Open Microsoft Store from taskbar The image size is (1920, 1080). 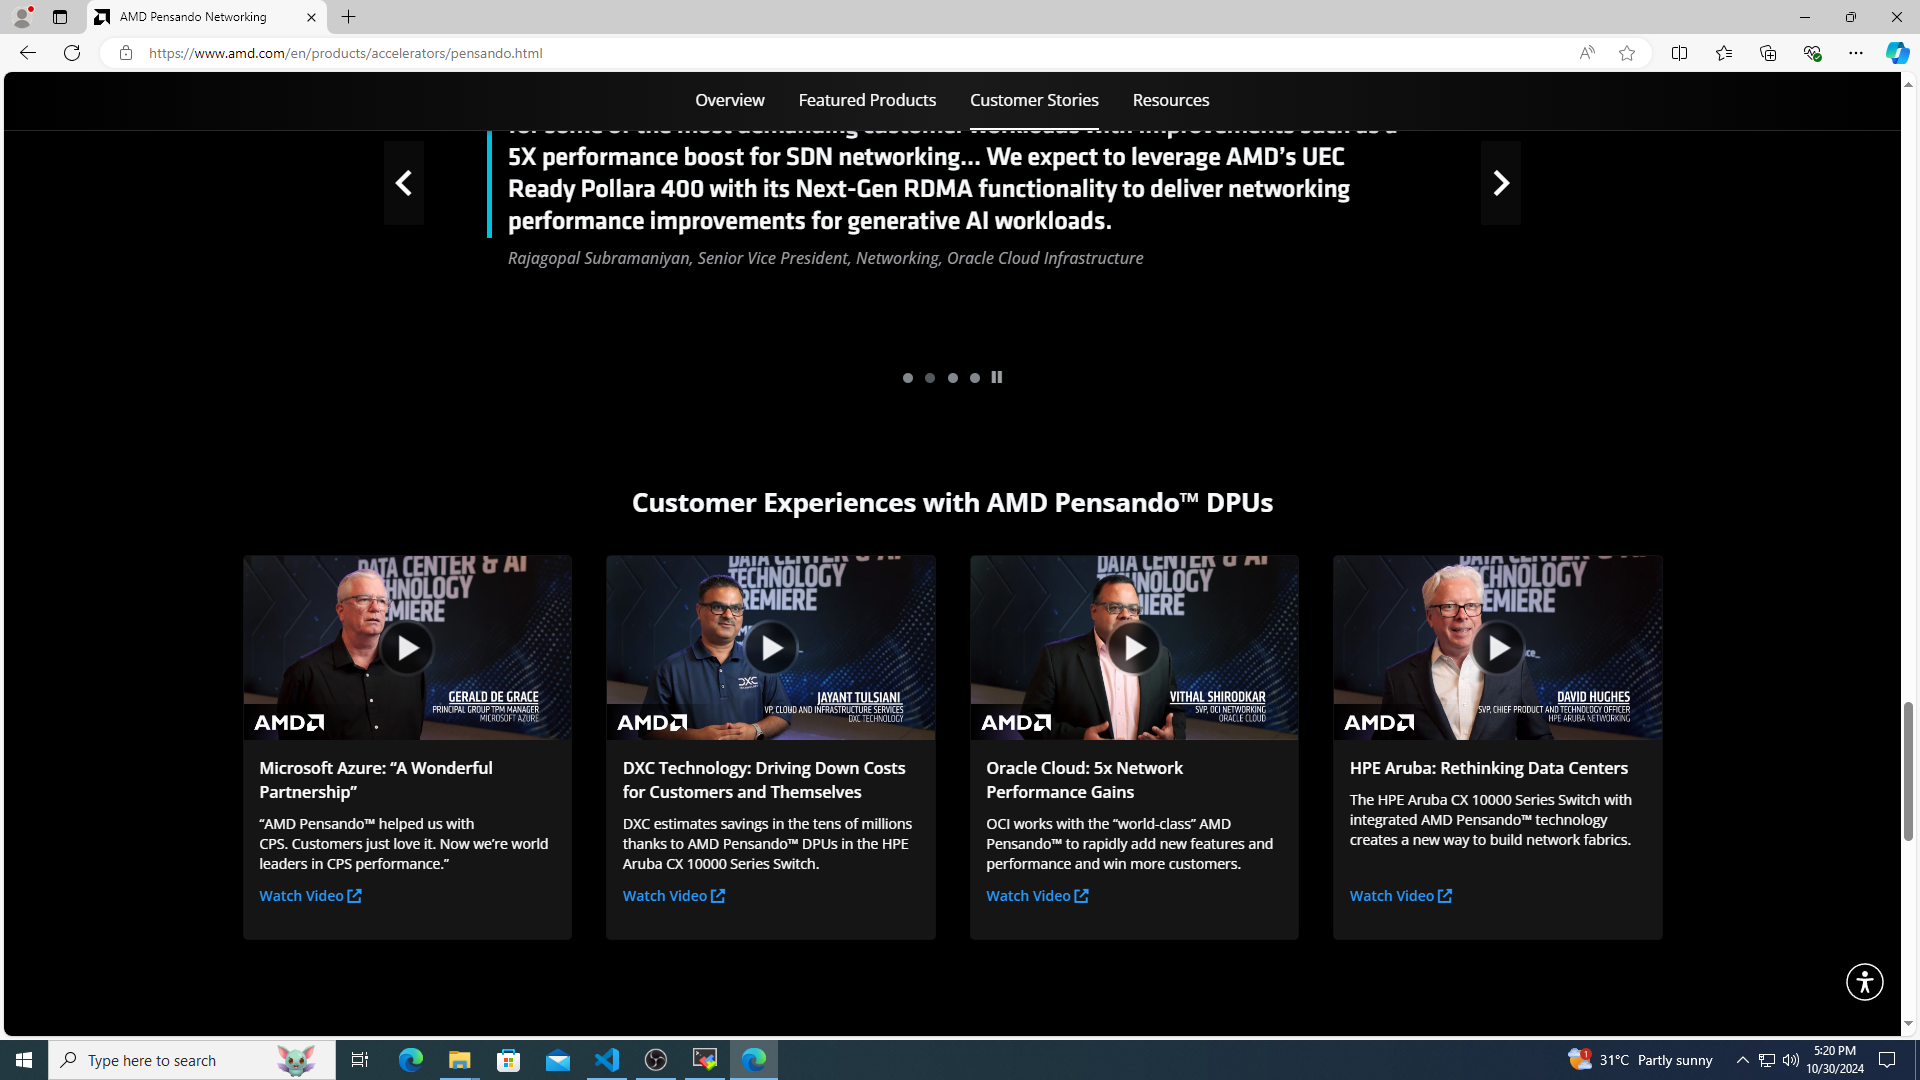[508, 1060]
